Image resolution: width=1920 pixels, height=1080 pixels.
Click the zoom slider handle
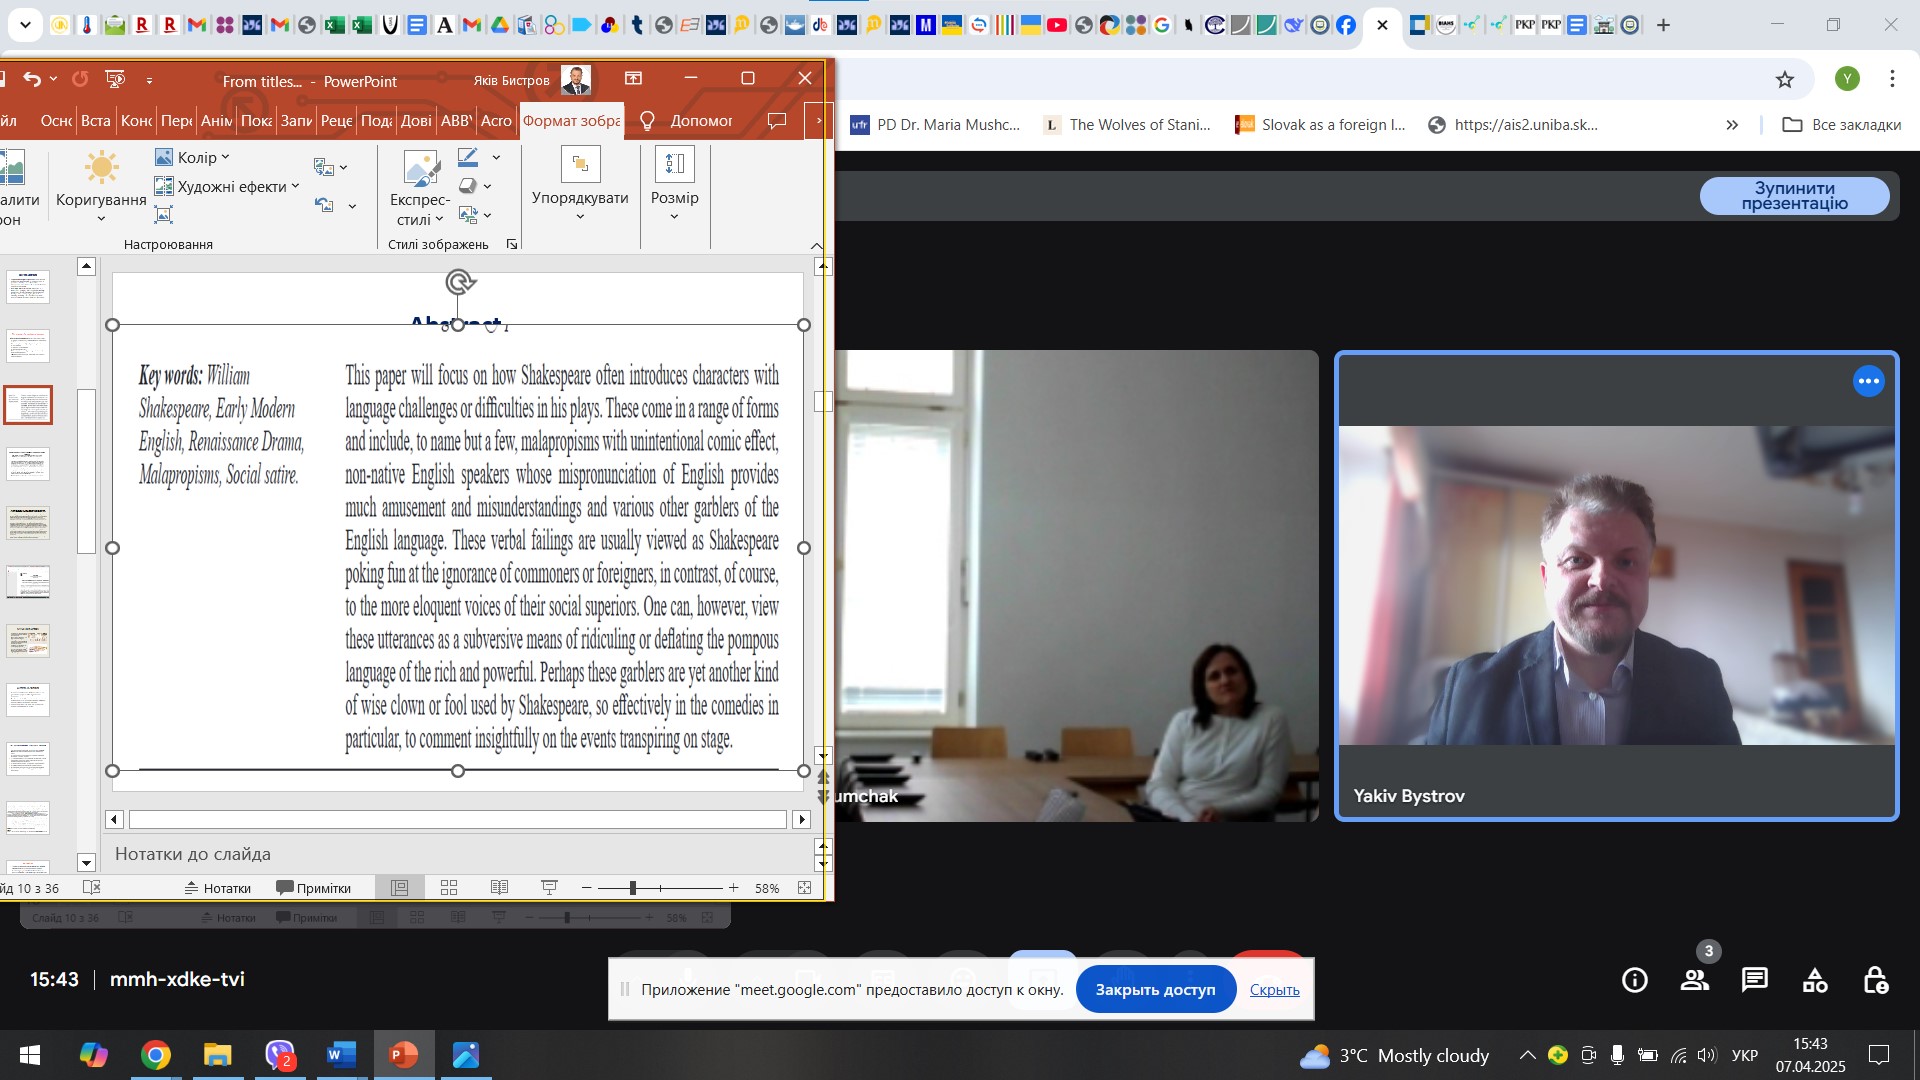click(632, 888)
